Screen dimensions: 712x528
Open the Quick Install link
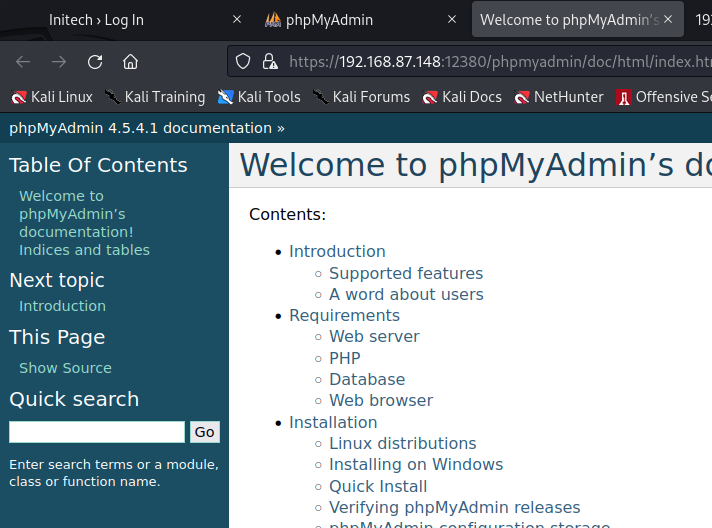tap(378, 487)
